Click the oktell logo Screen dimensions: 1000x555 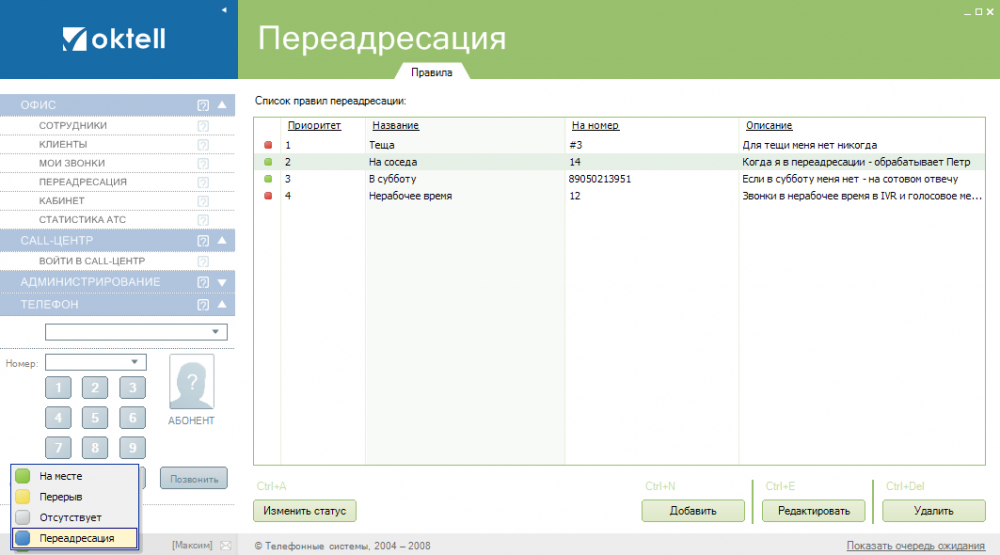[x=114, y=39]
